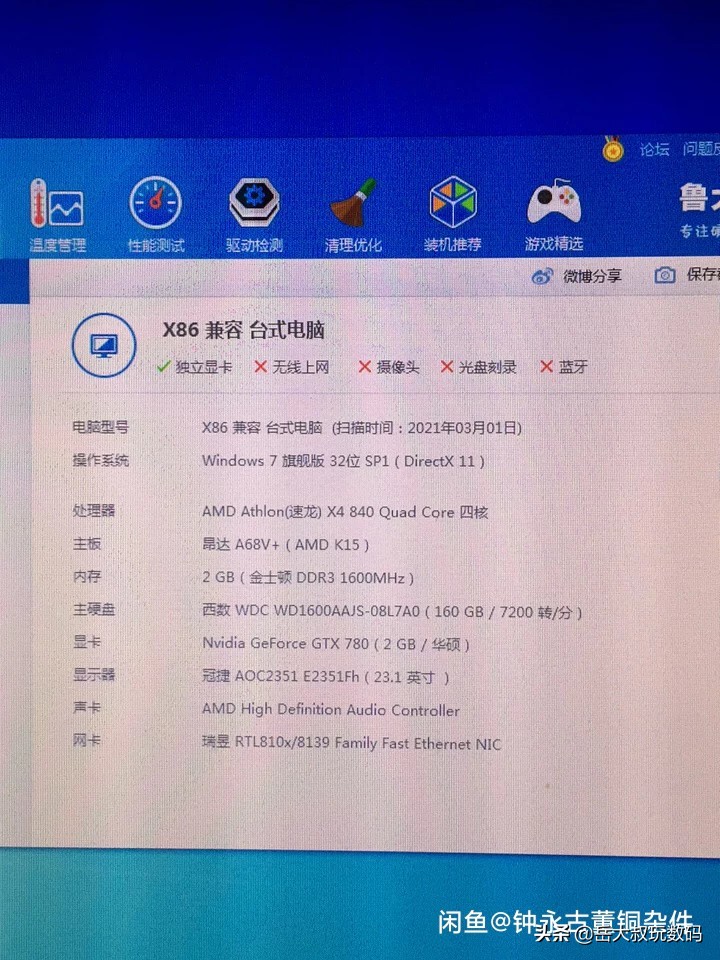Screen dimensions: 720x960
Task: Click scan time 2021年03月01日 text
Action: [427, 427]
